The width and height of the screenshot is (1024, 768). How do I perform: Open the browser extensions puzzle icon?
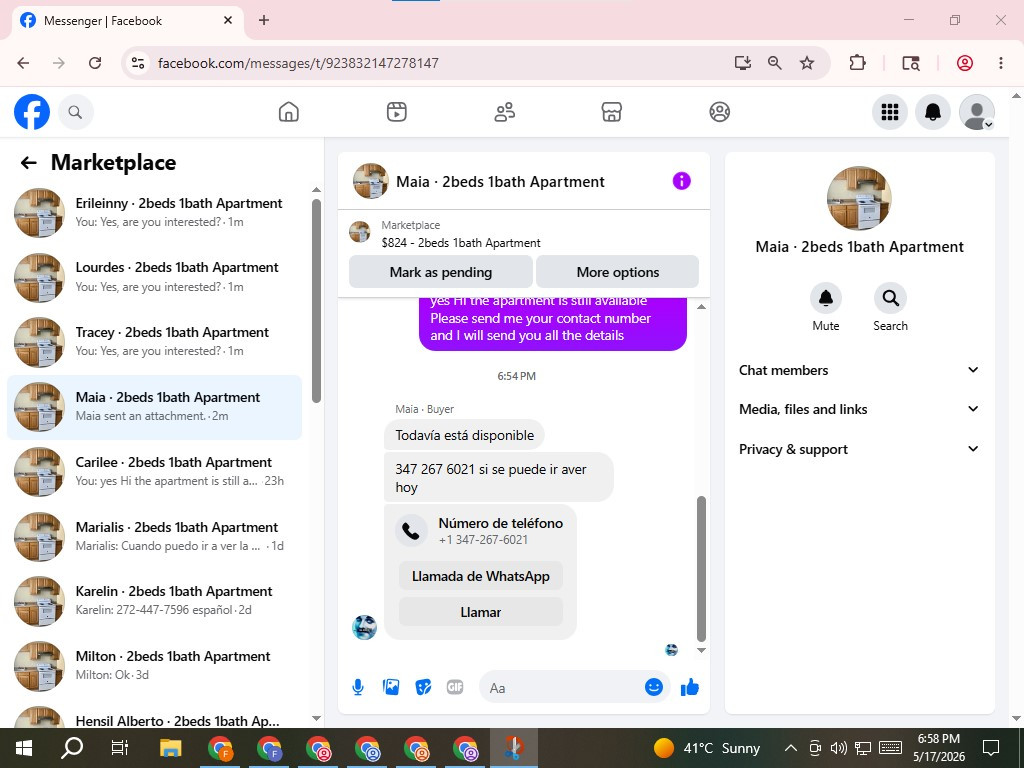pos(857,63)
